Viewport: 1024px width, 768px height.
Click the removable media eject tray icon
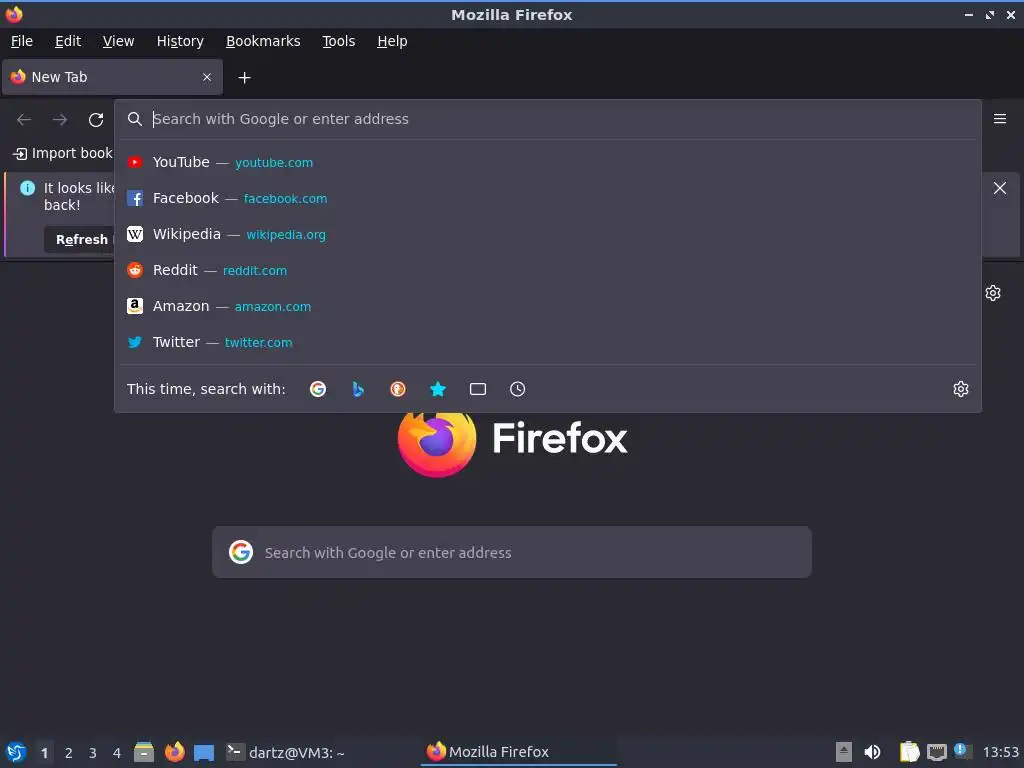(x=844, y=752)
